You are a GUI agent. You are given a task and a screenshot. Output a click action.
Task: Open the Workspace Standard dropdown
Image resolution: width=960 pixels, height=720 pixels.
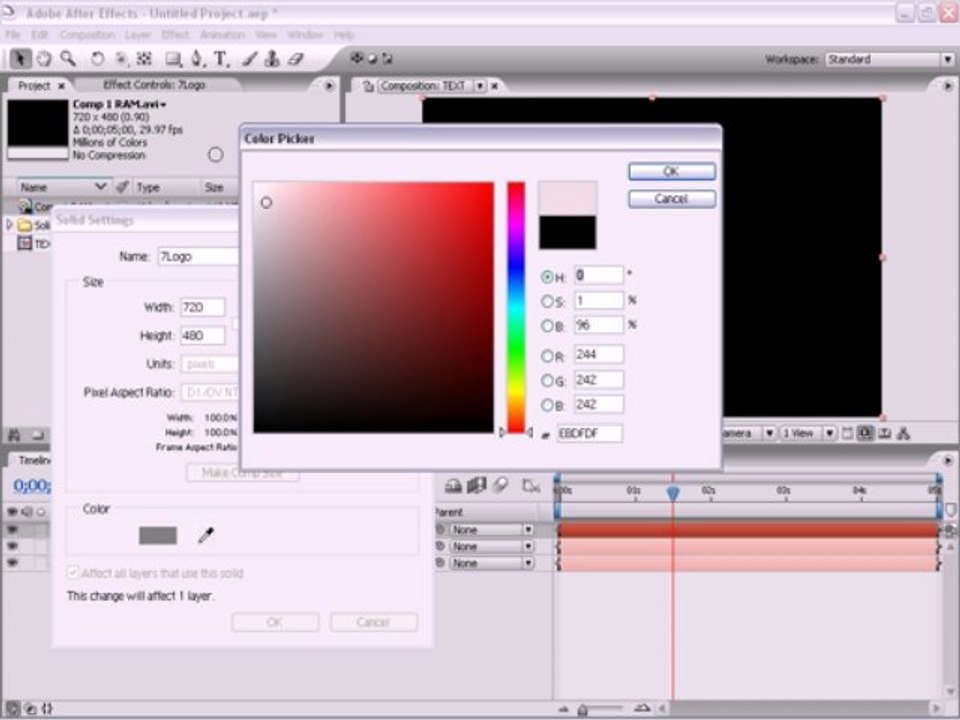(889, 59)
